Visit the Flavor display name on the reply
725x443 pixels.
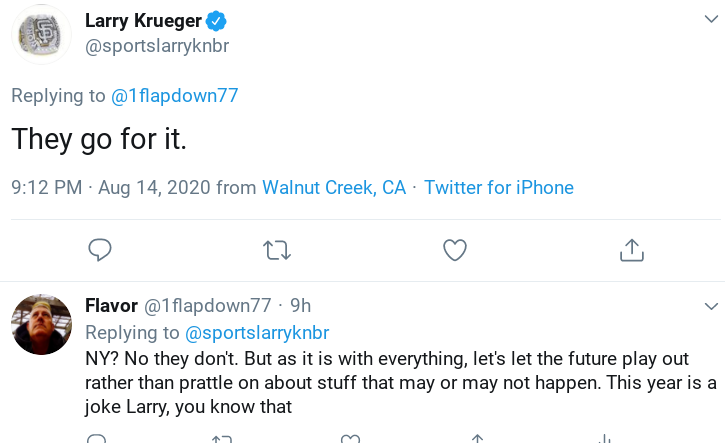pyautogui.click(x=112, y=305)
